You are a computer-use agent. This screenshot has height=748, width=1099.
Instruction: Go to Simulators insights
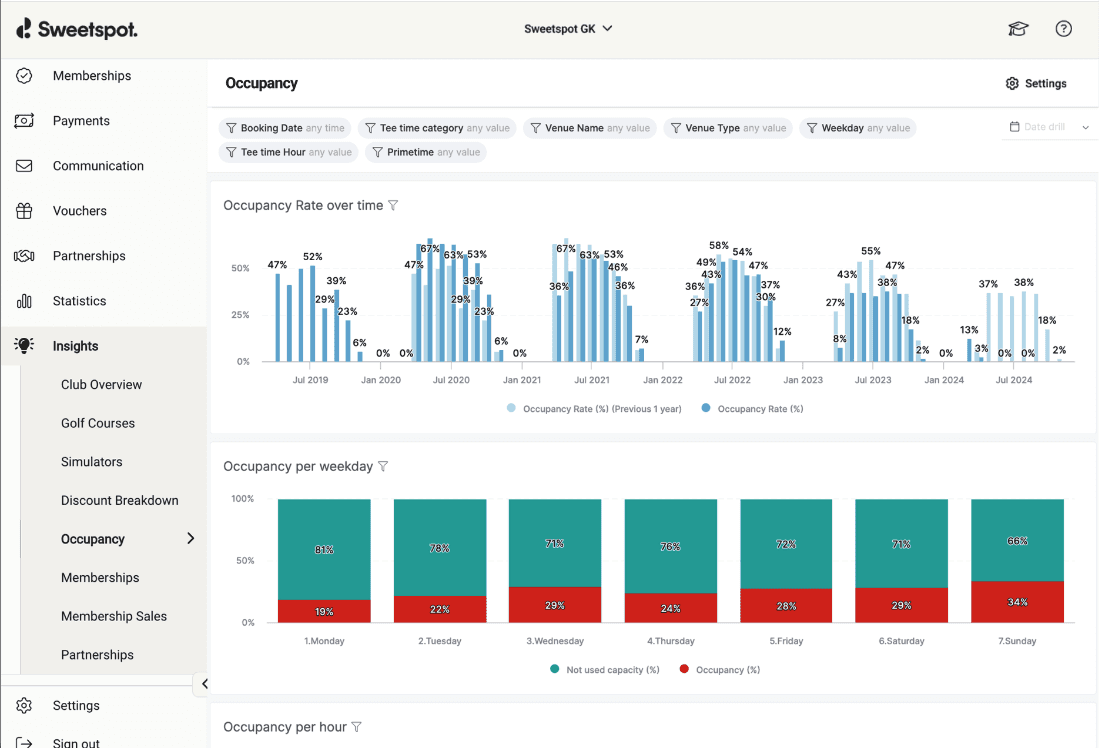[x=91, y=461]
